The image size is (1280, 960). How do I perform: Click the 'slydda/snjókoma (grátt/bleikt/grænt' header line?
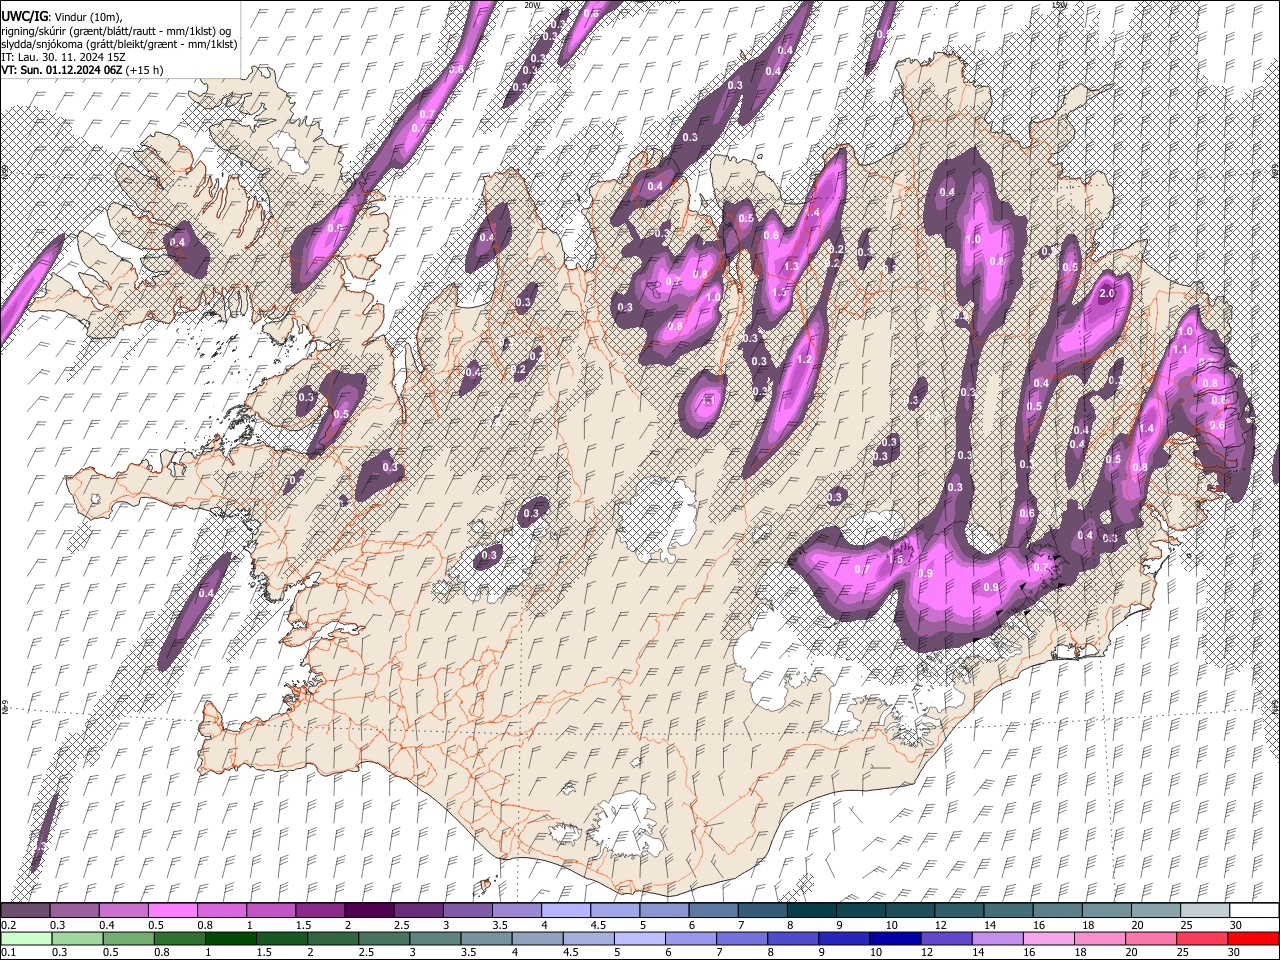[x=119, y=44]
